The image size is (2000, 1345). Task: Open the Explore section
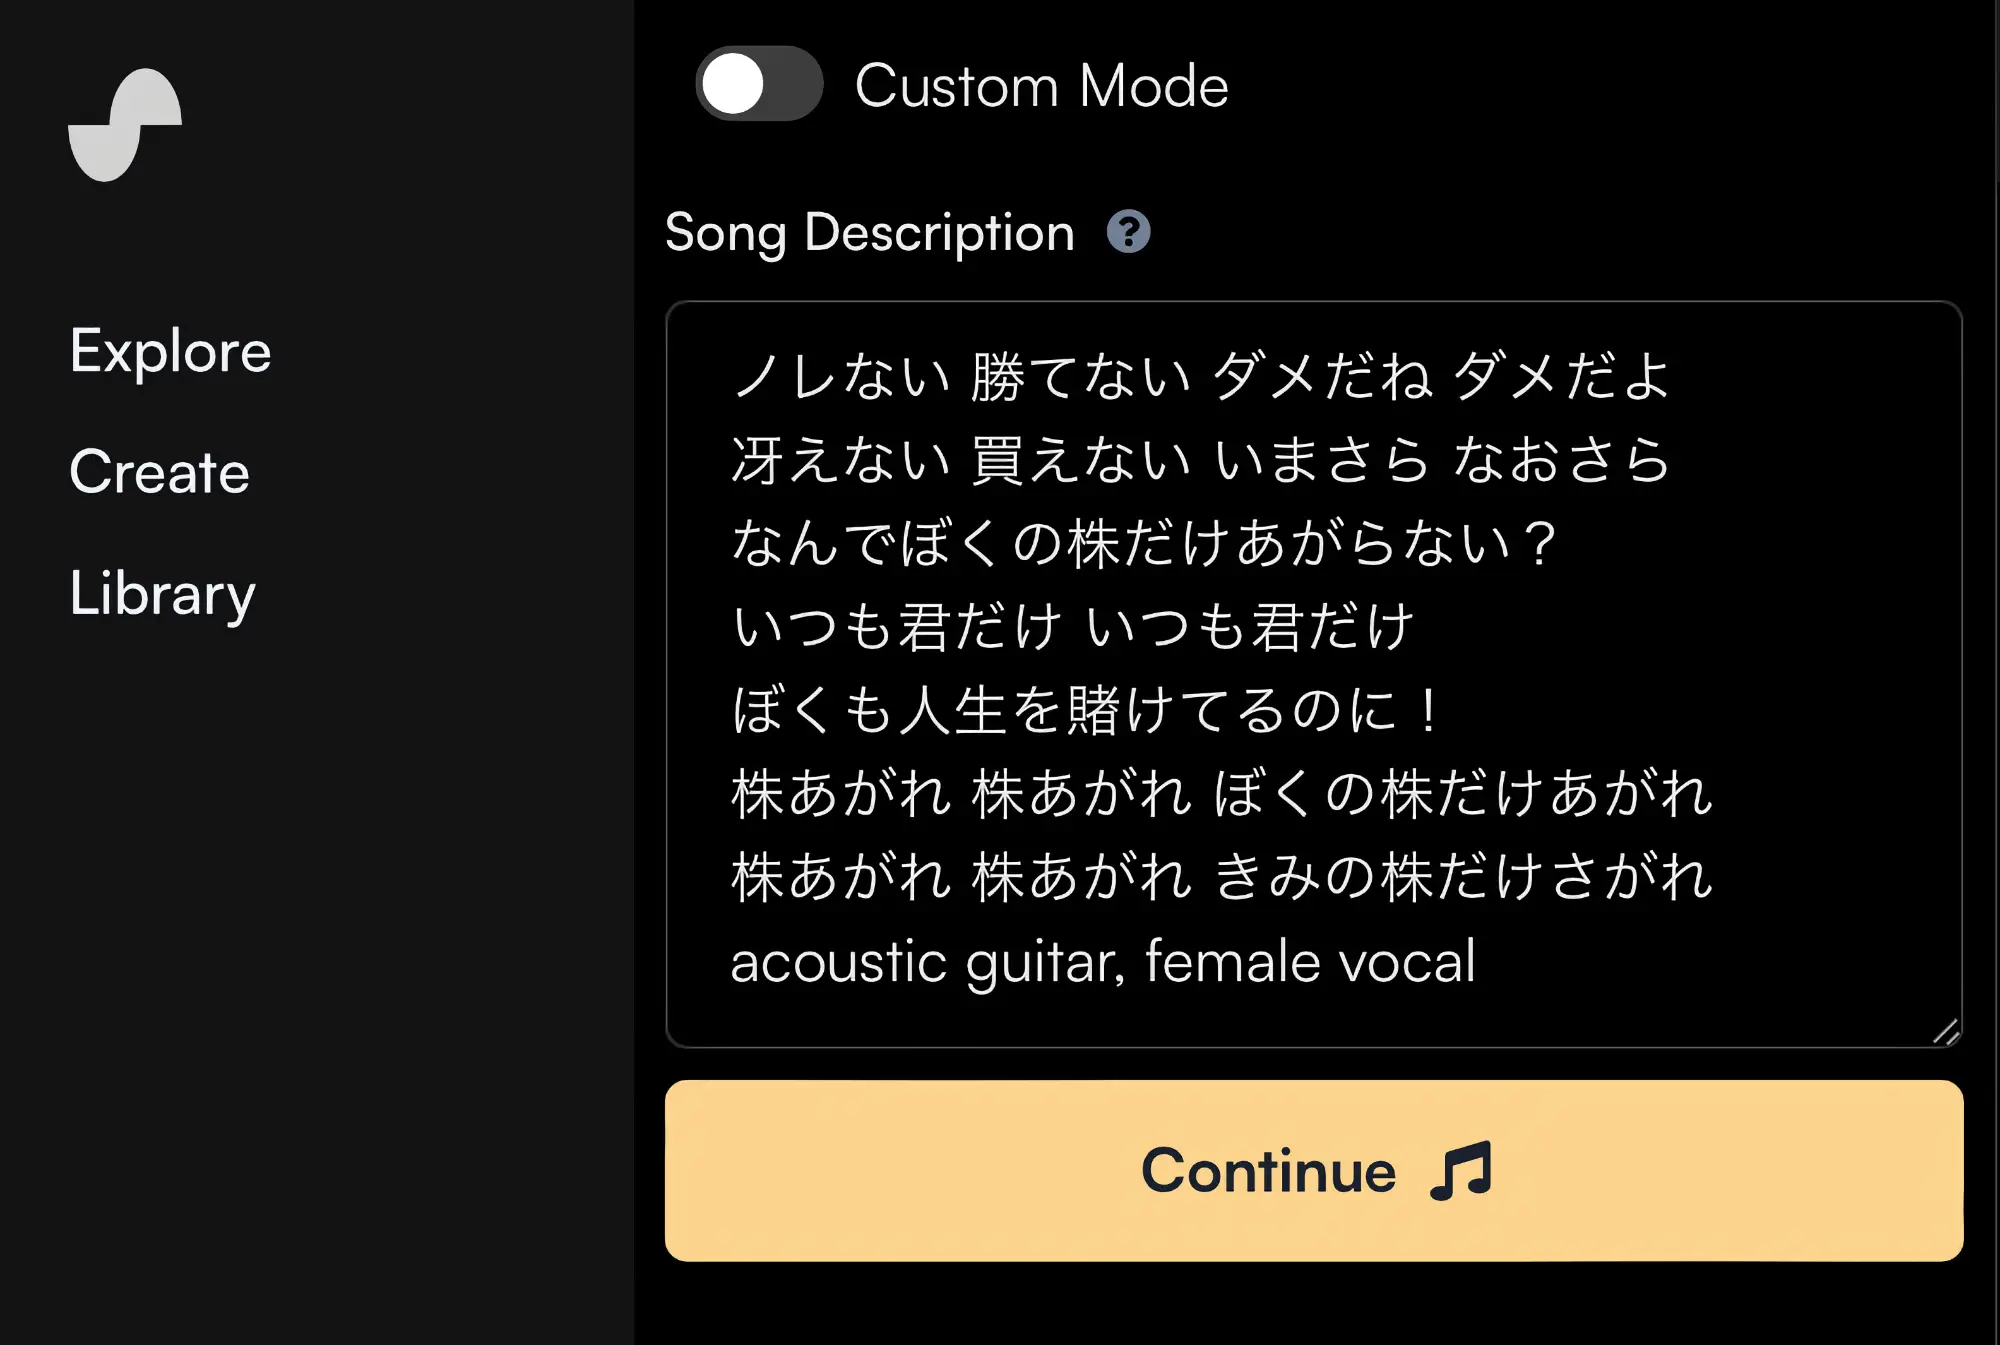tap(170, 350)
